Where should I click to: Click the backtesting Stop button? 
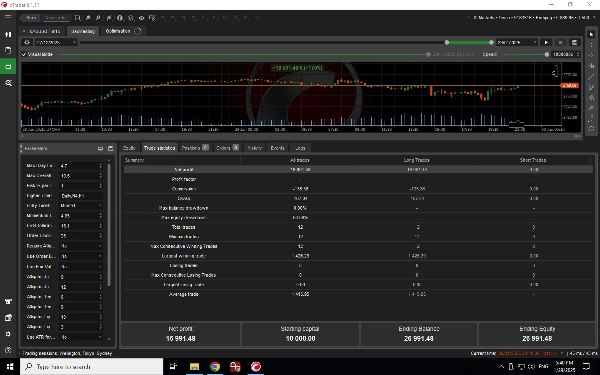pyautogui.click(x=560, y=42)
